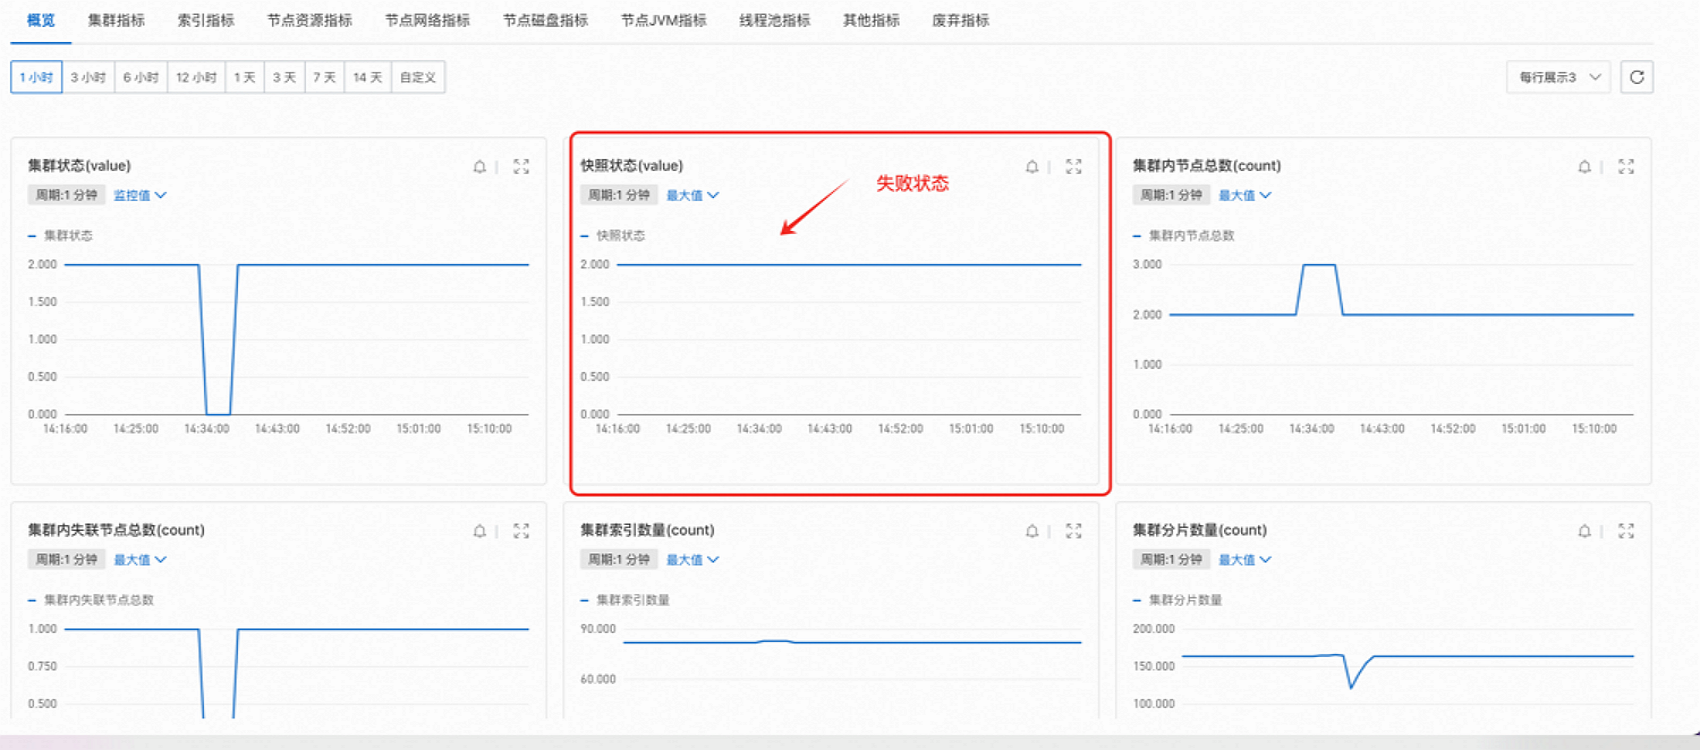The height and width of the screenshot is (750, 1700).
Task: Expand 集群状态 chart to fullscreen
Action: [x=521, y=167]
